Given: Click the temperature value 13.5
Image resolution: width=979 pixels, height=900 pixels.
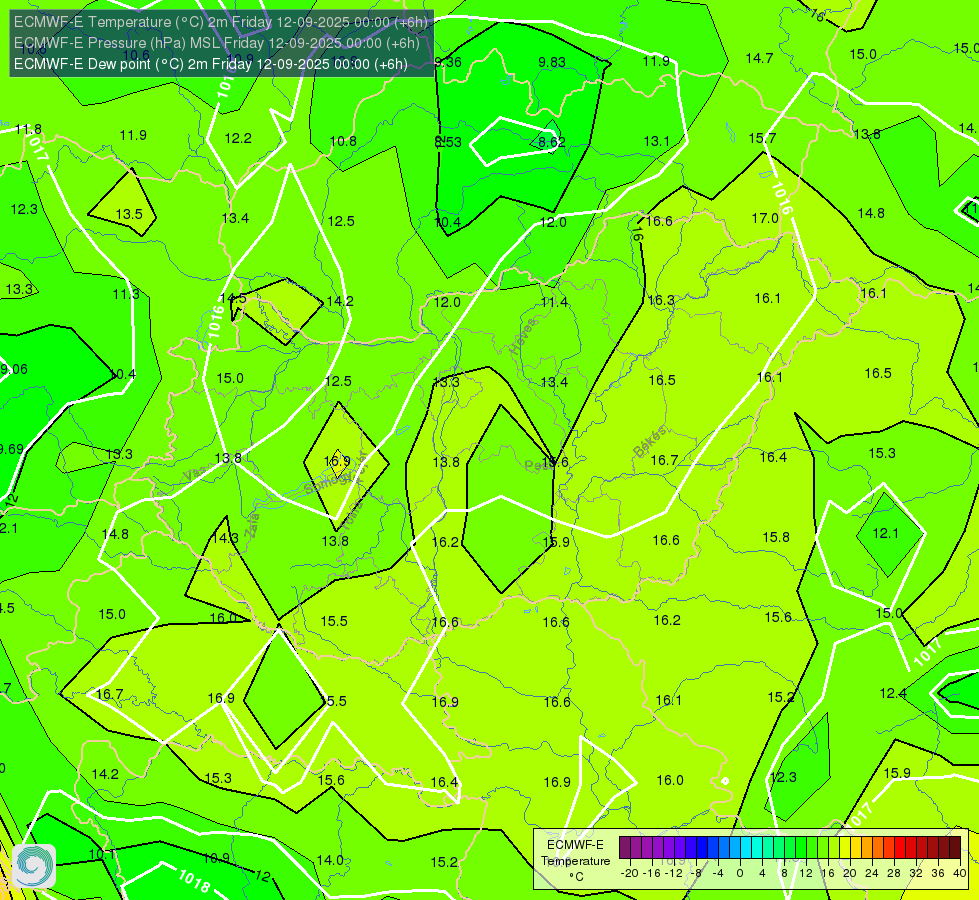Looking at the screenshot, I should click(129, 214).
